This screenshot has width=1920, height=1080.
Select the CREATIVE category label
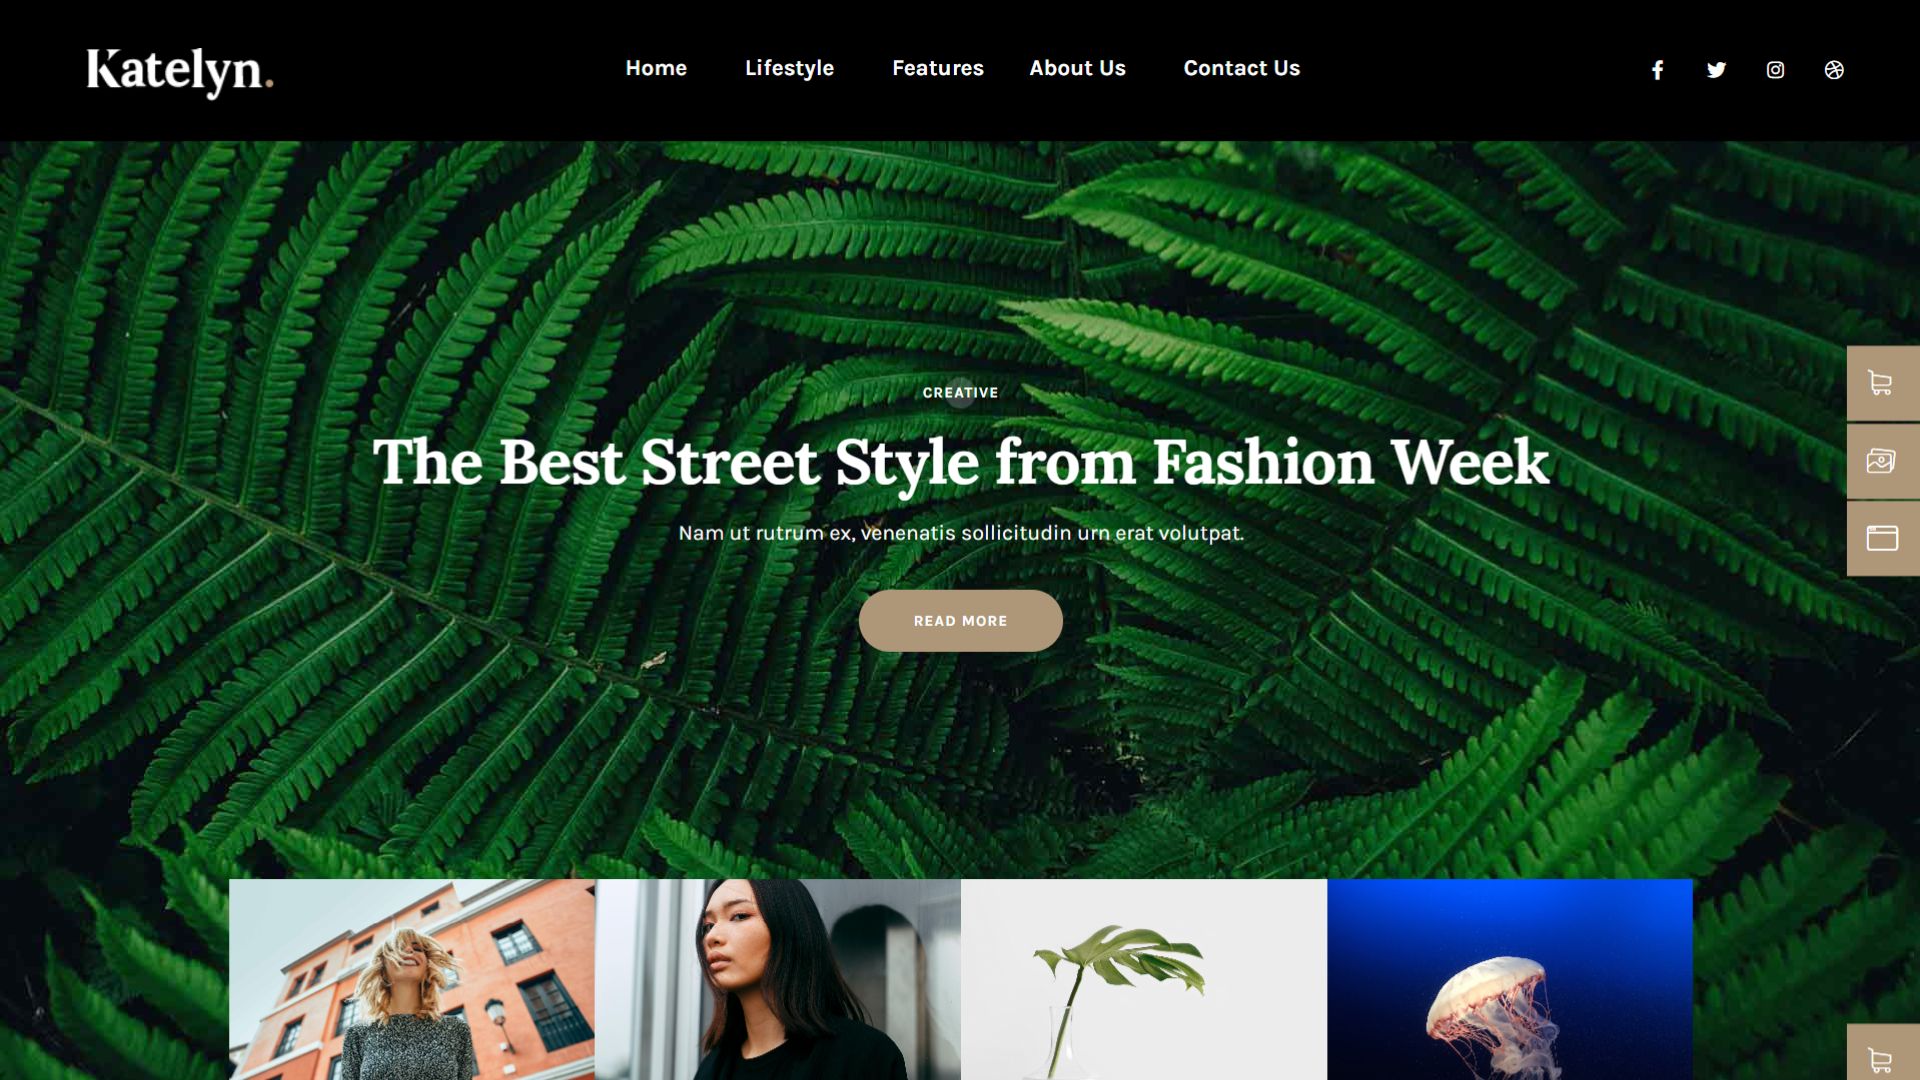pyautogui.click(x=960, y=393)
